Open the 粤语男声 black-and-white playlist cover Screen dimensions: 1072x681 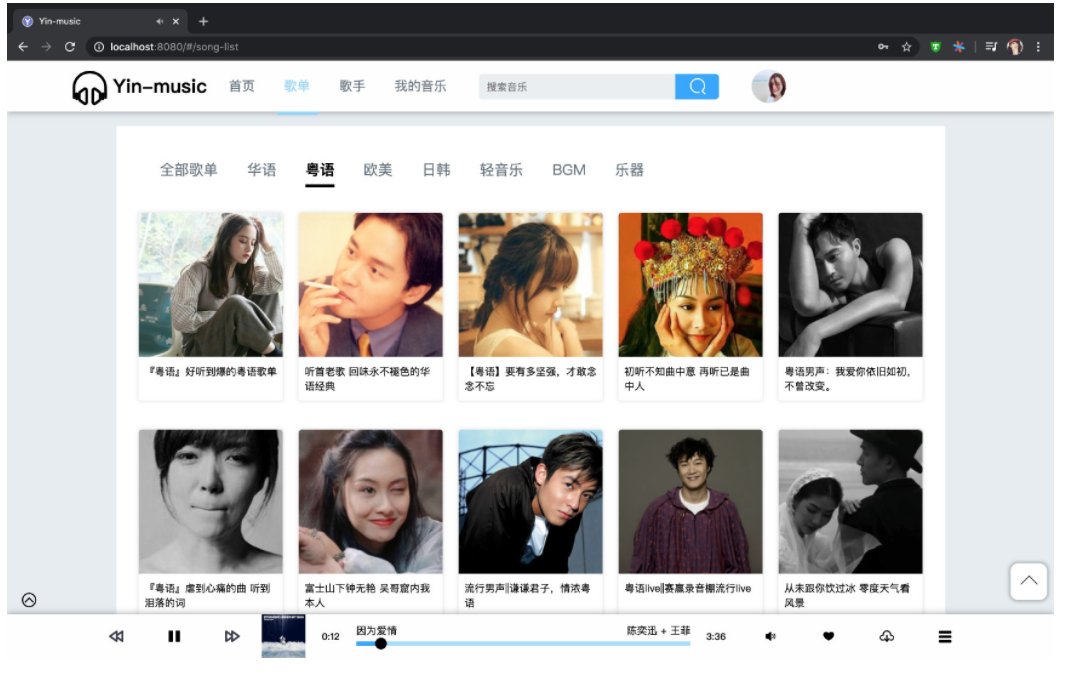click(850, 284)
